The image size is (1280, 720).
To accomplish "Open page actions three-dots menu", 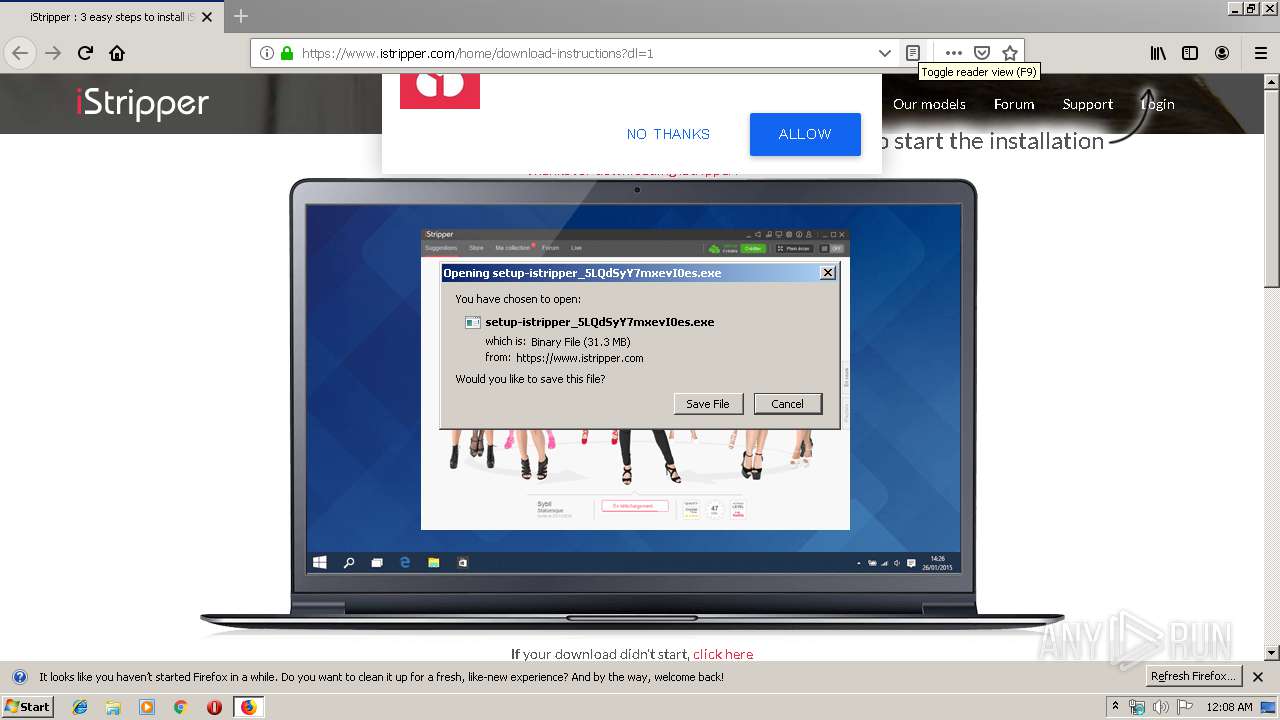I will 954,53.
